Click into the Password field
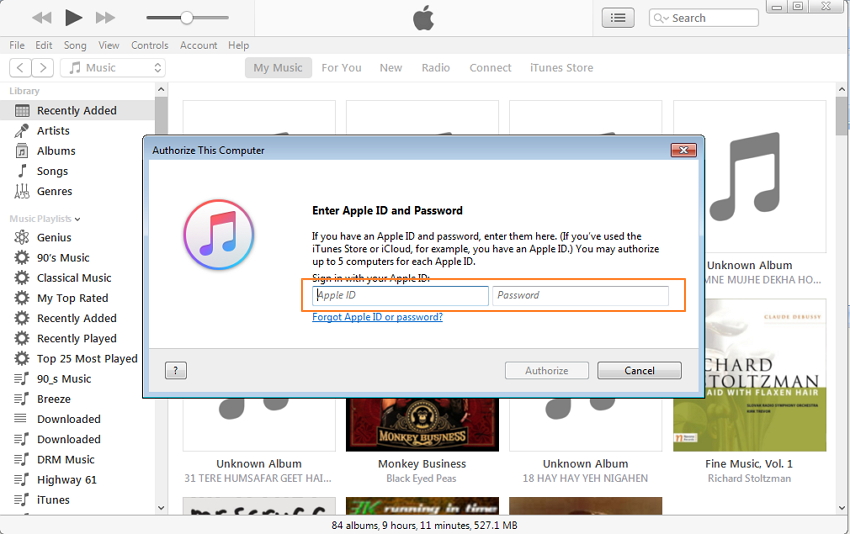 [580, 296]
